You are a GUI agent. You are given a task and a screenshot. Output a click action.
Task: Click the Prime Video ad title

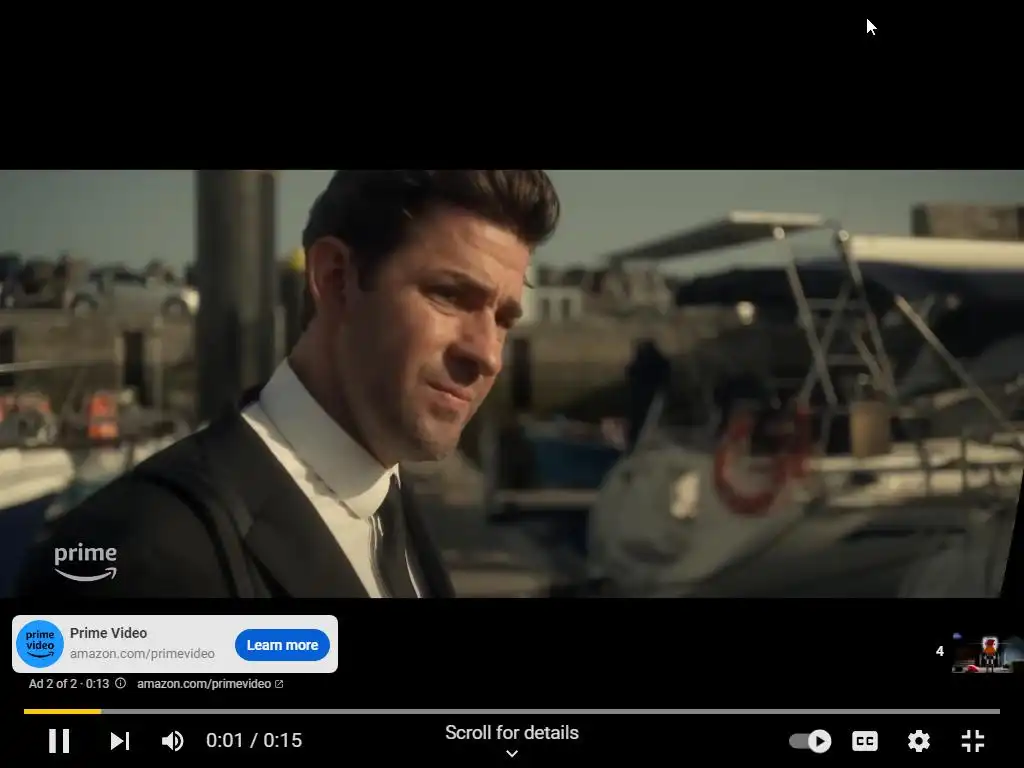tap(108, 633)
